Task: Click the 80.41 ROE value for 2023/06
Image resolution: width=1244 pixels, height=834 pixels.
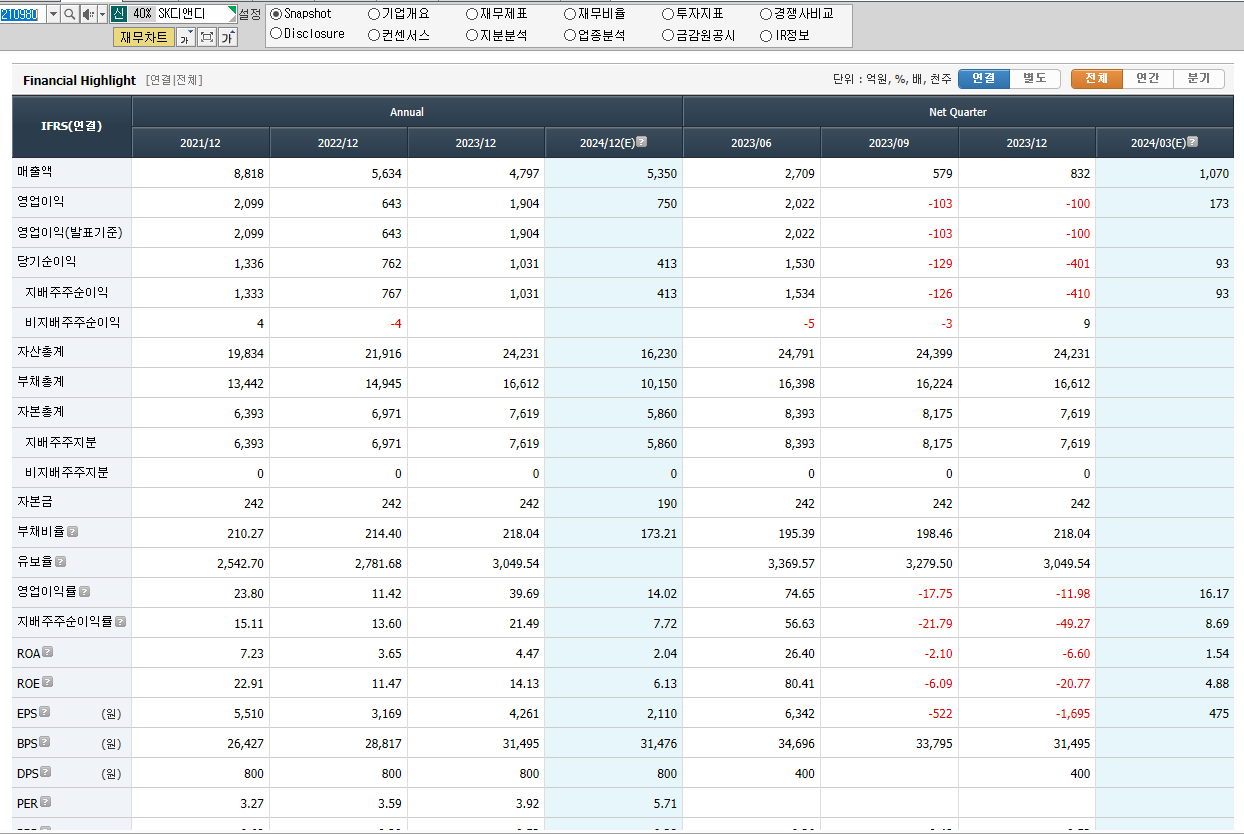Action: (x=800, y=684)
